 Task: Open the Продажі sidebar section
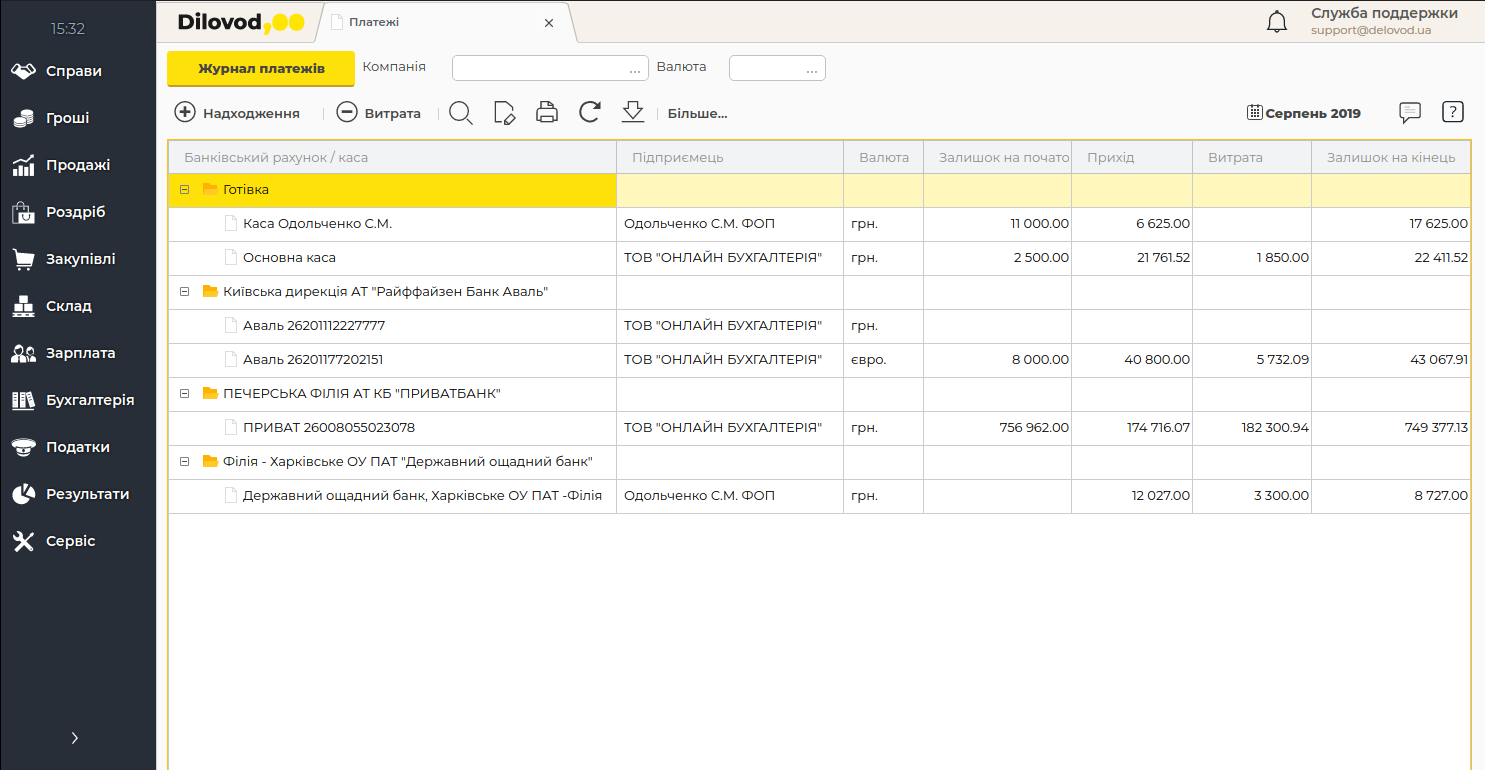(78, 165)
